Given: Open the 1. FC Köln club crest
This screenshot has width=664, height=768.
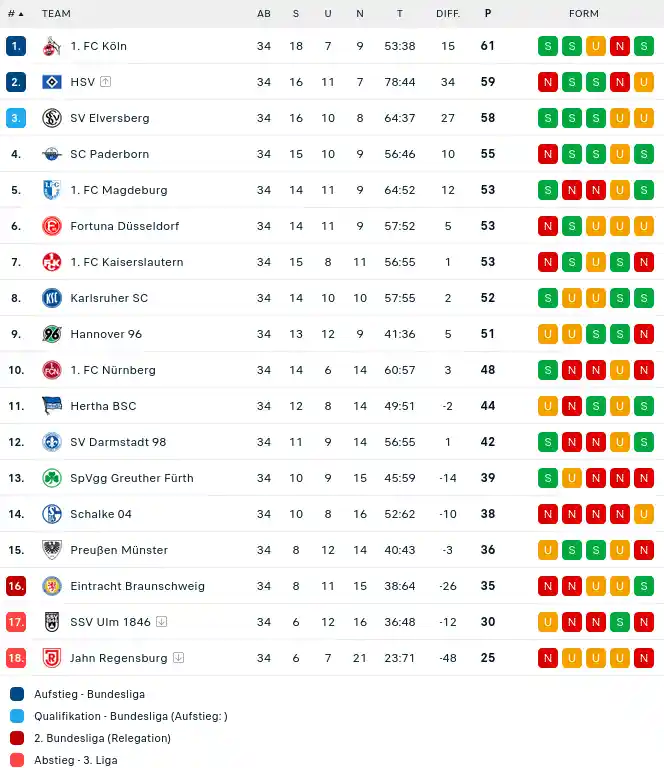Looking at the screenshot, I should coord(52,46).
